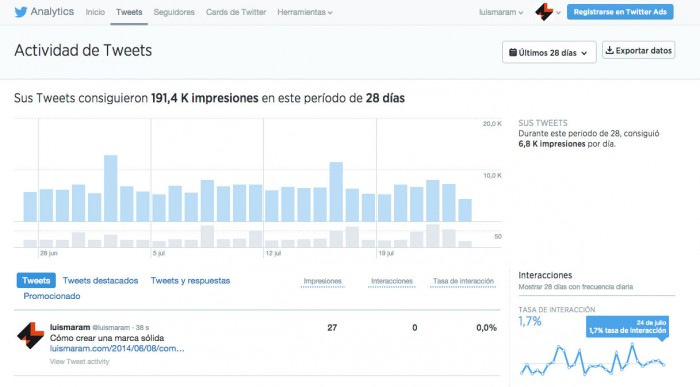Click the 28 jun axis label
Screen dimensions: 700x387
click(49, 253)
